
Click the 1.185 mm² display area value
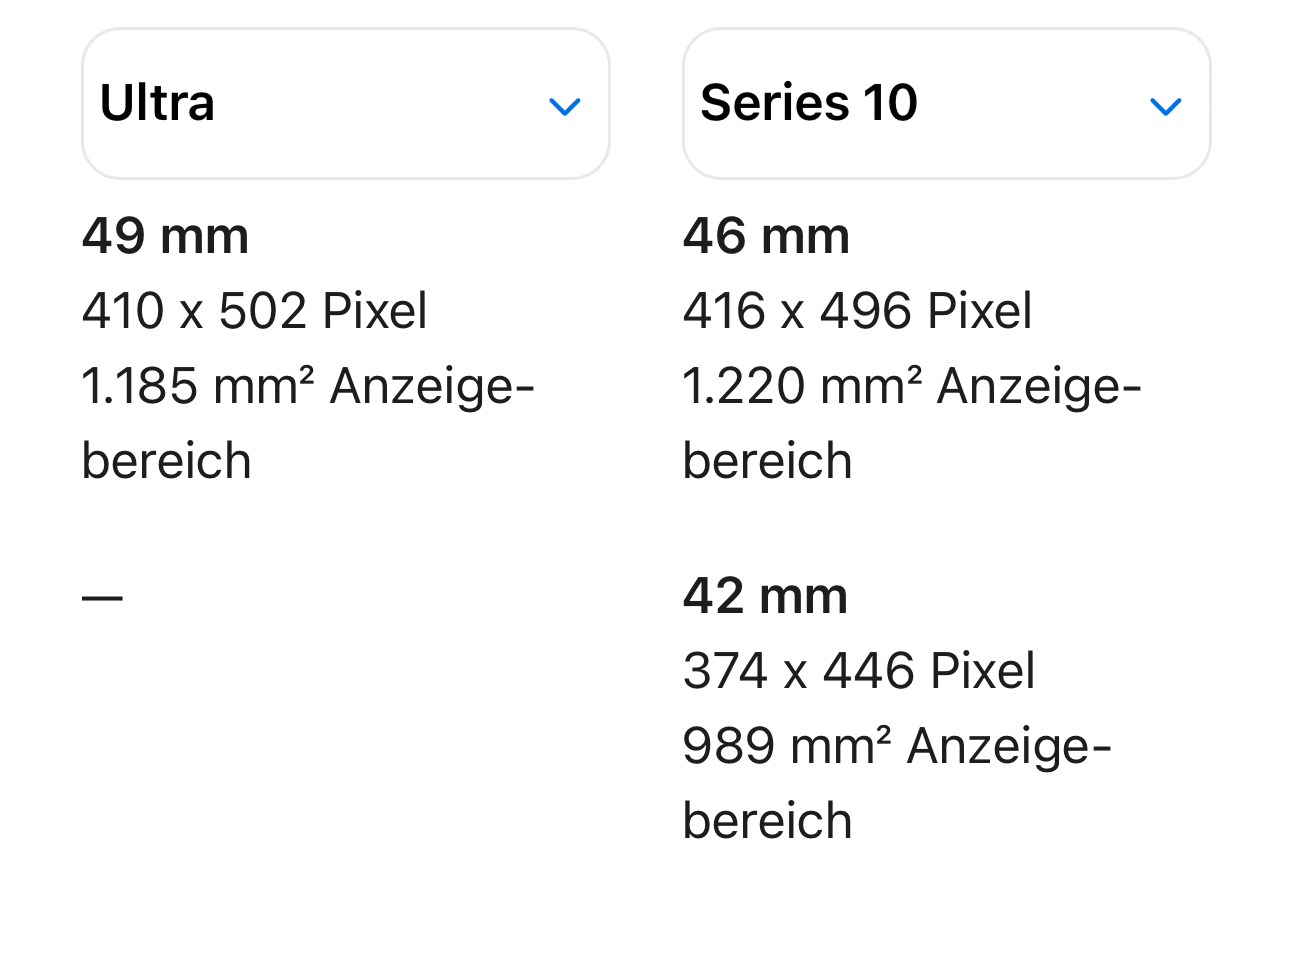tap(197, 386)
